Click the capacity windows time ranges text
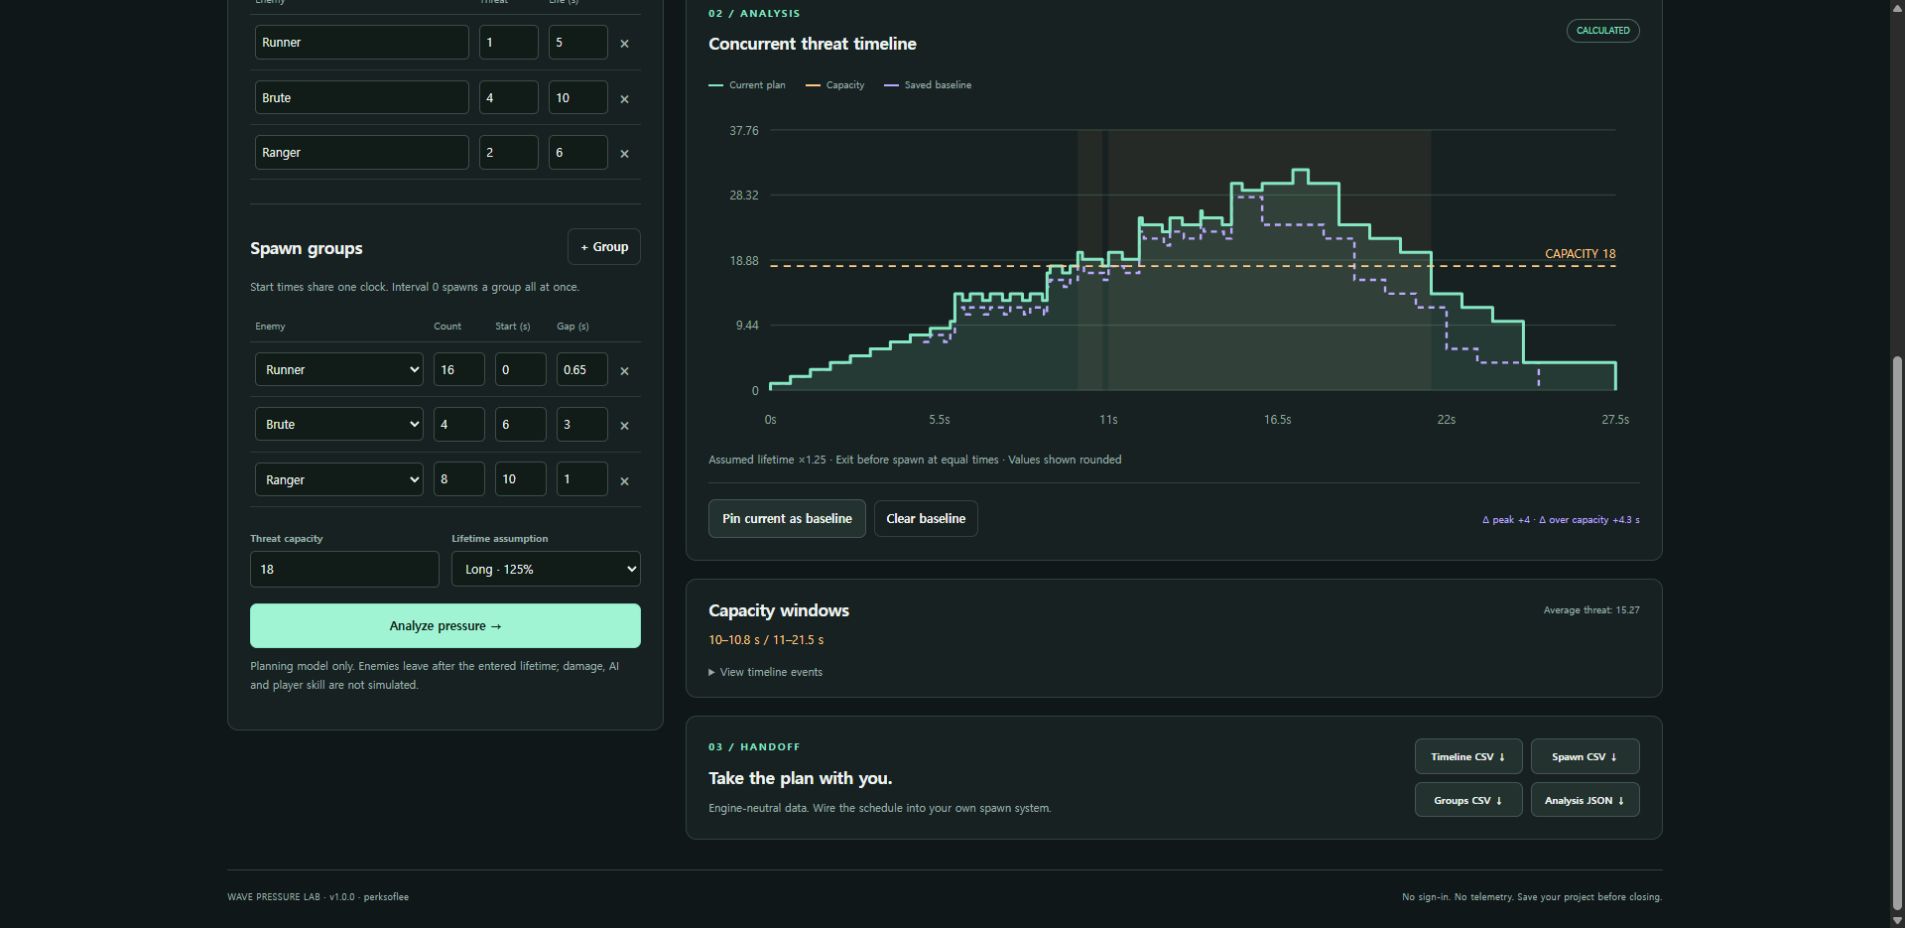This screenshot has height=928, width=1905. pos(766,639)
